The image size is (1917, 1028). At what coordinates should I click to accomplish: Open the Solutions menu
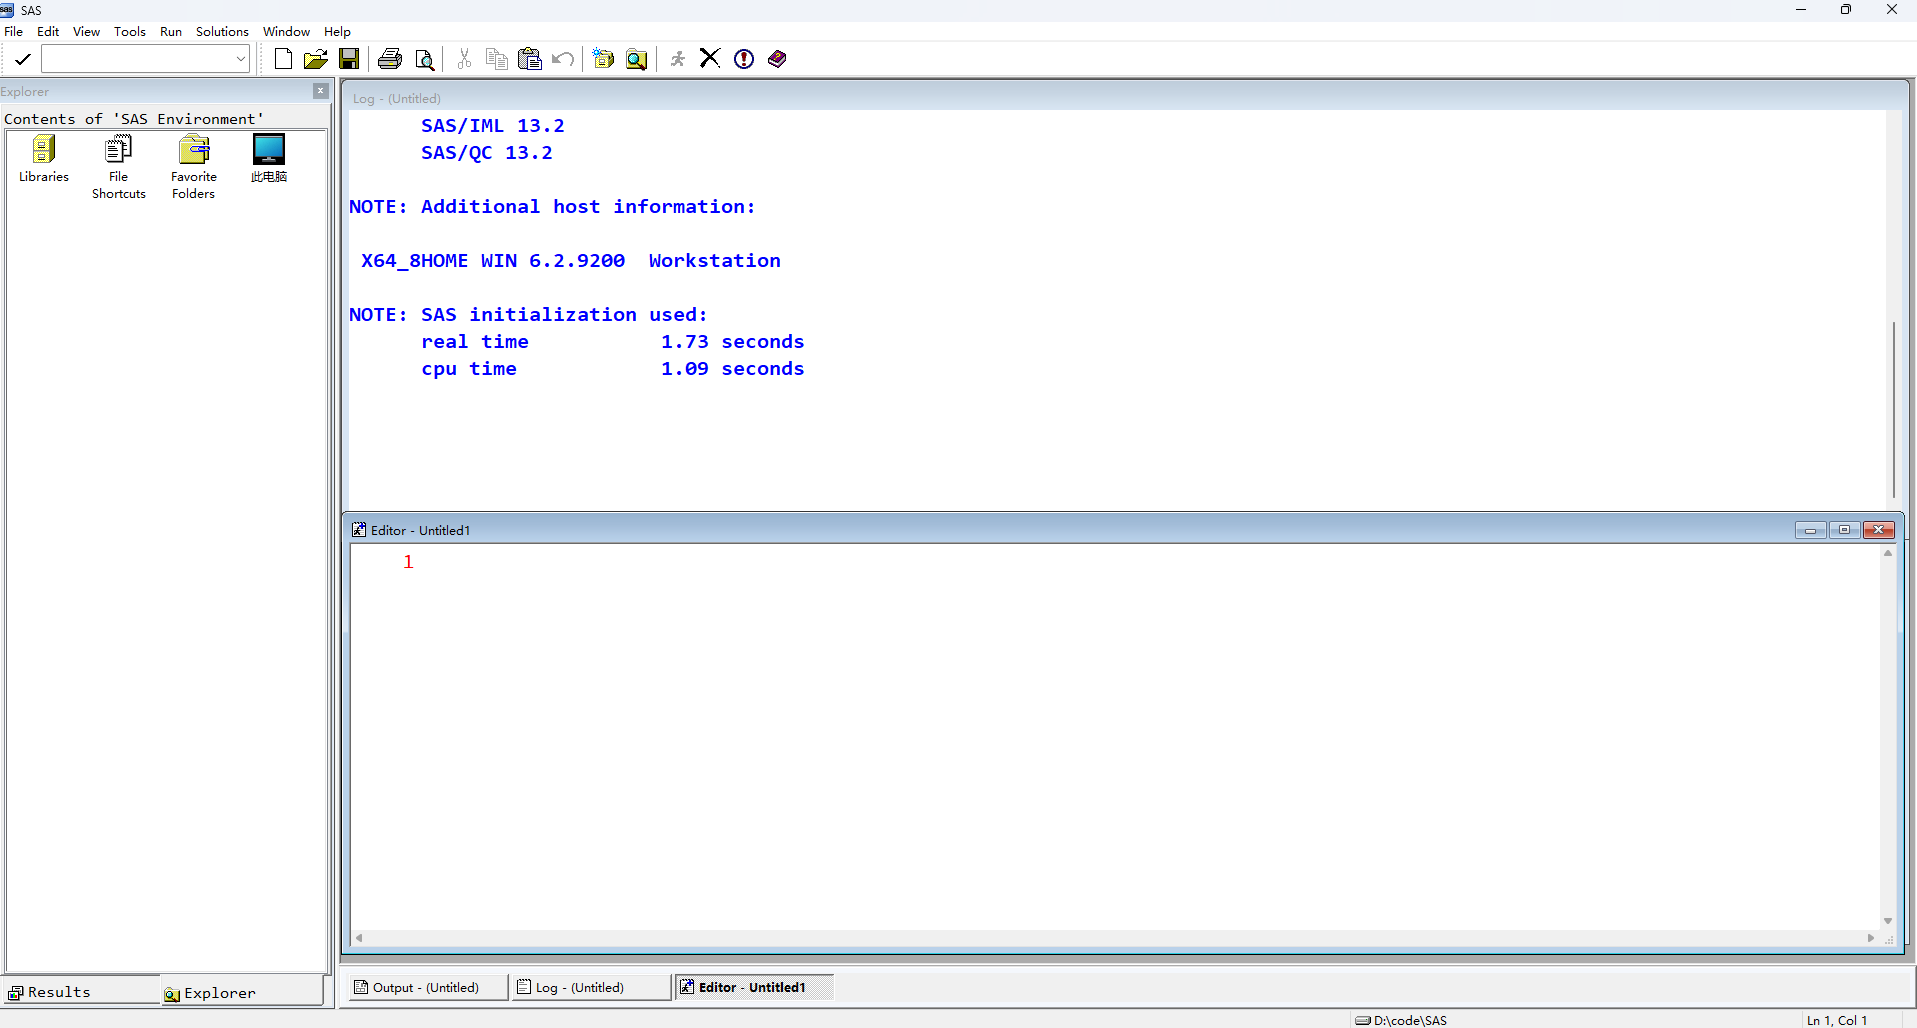click(x=222, y=31)
